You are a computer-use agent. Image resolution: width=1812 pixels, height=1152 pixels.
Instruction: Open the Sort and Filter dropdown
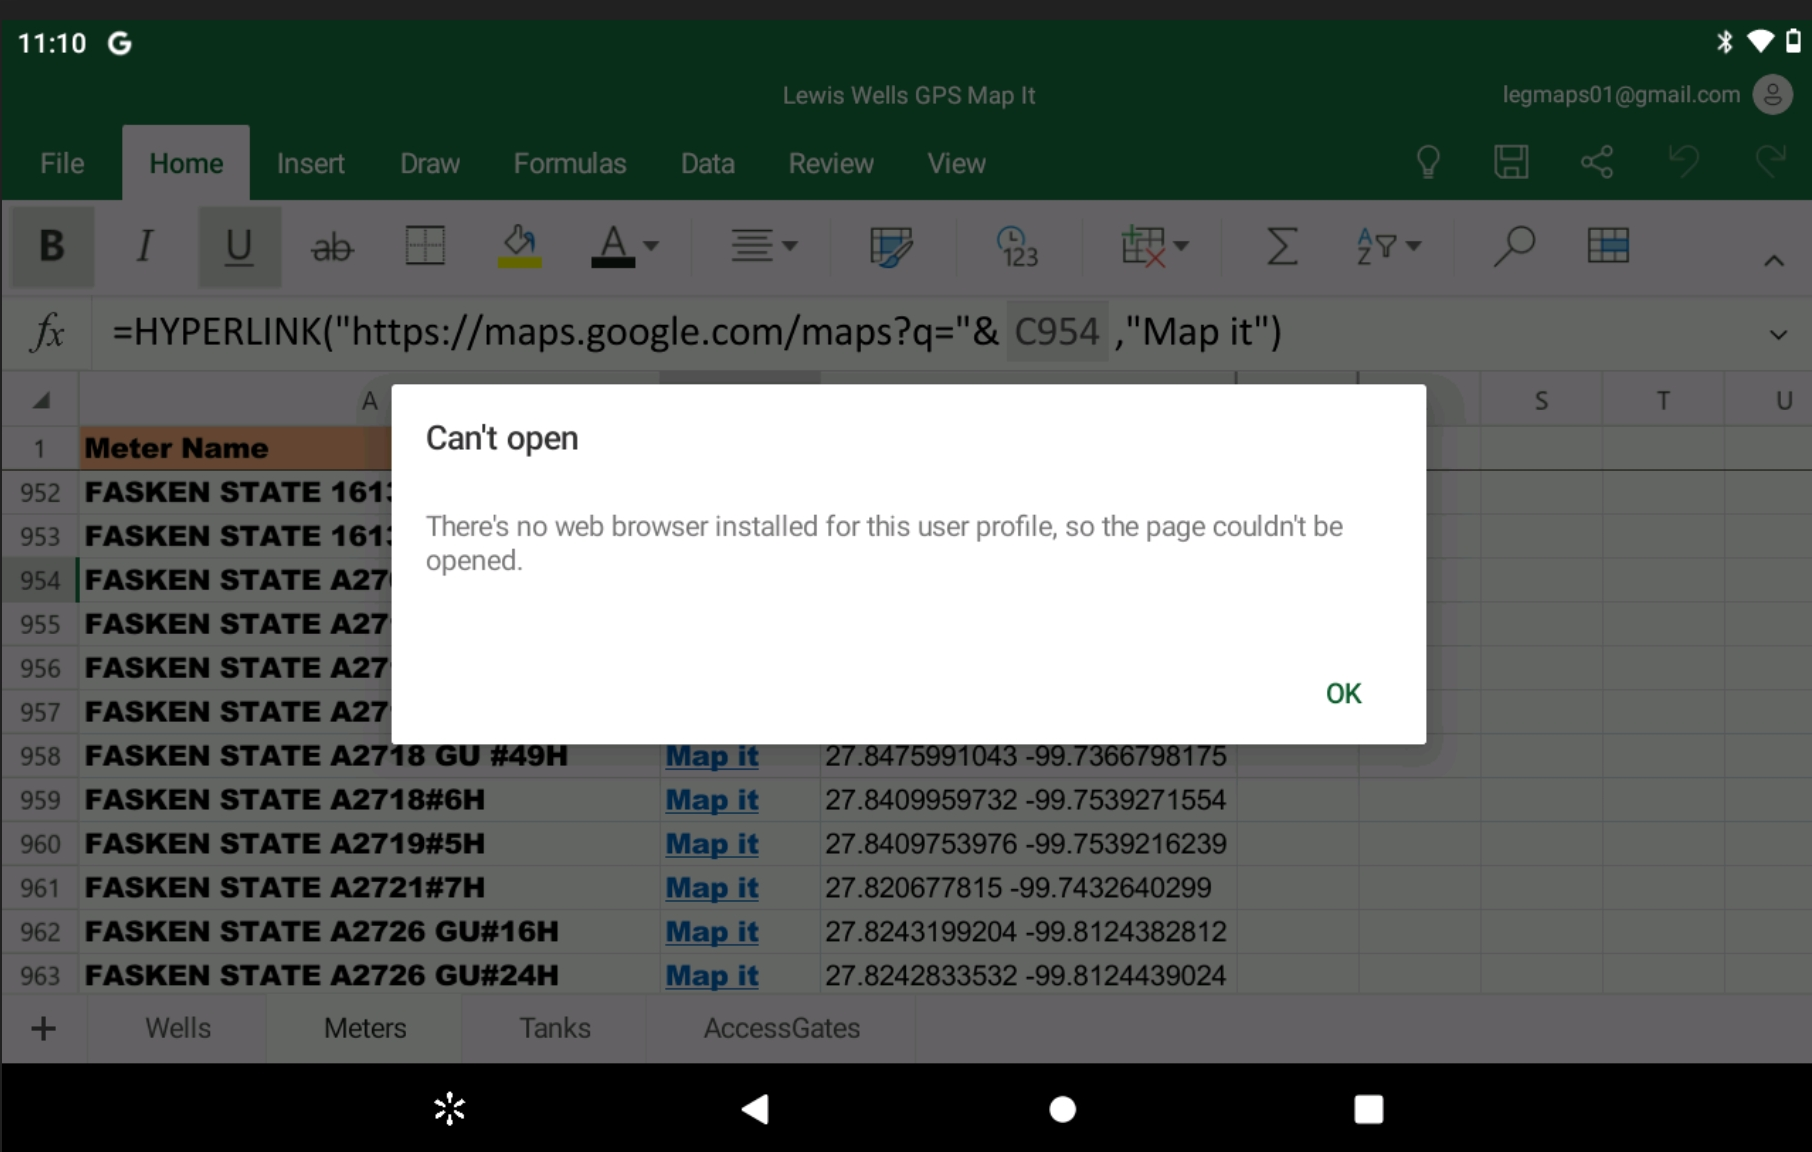tap(1388, 246)
